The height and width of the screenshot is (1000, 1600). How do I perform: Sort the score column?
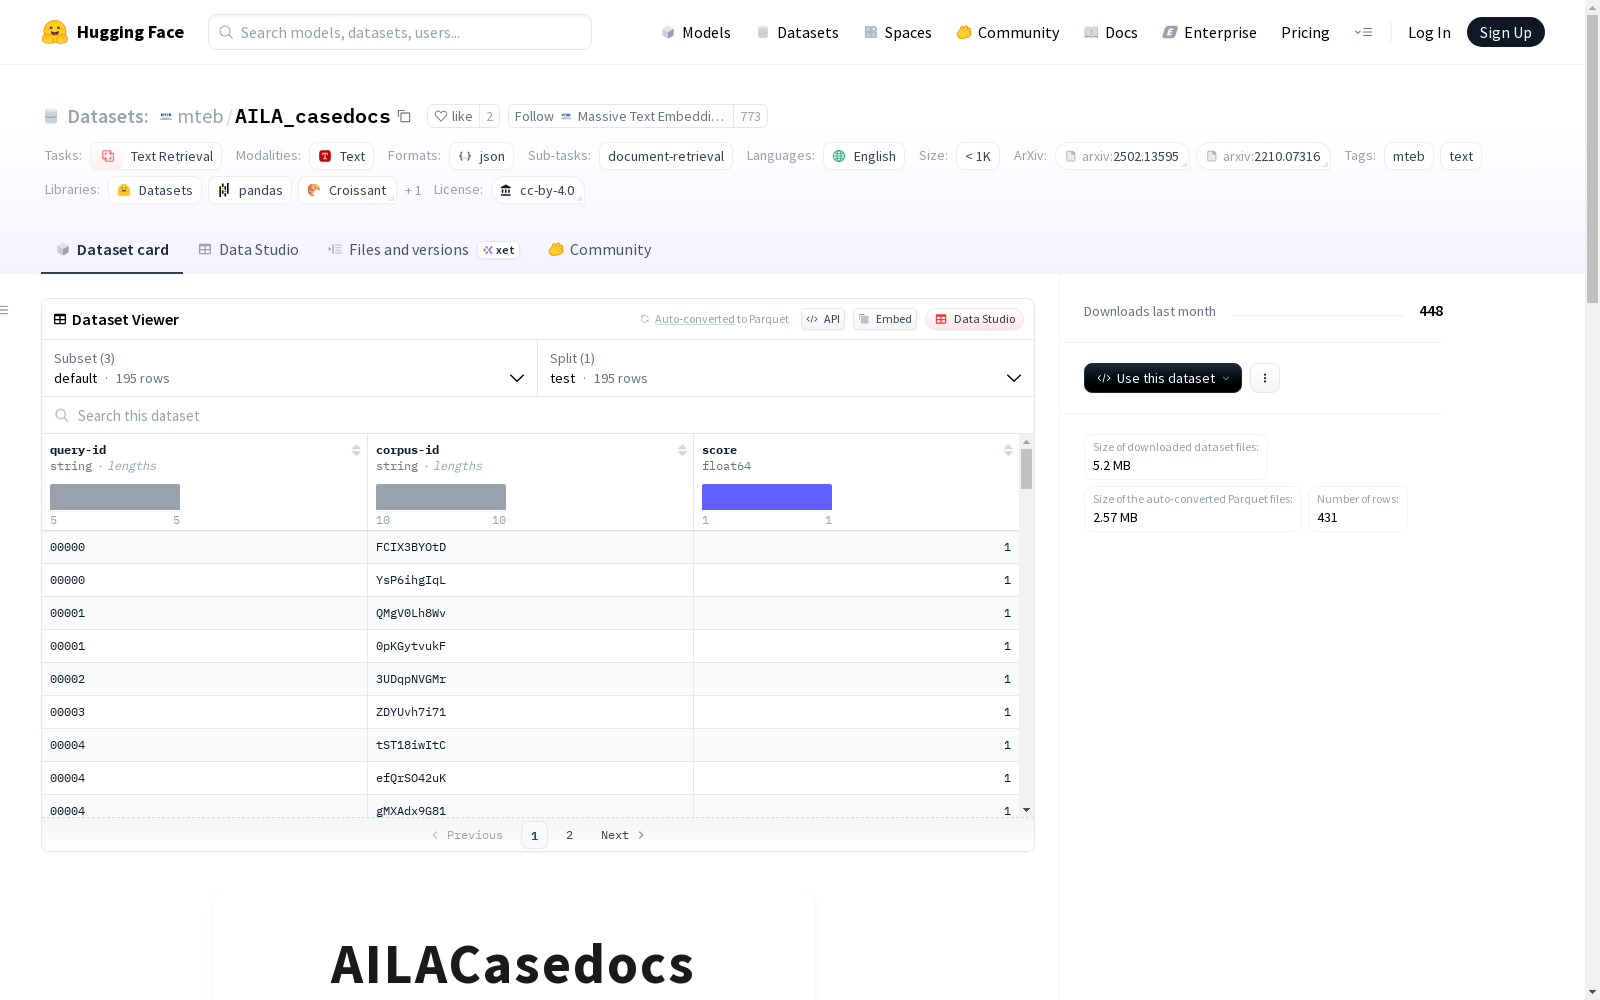(x=1008, y=450)
